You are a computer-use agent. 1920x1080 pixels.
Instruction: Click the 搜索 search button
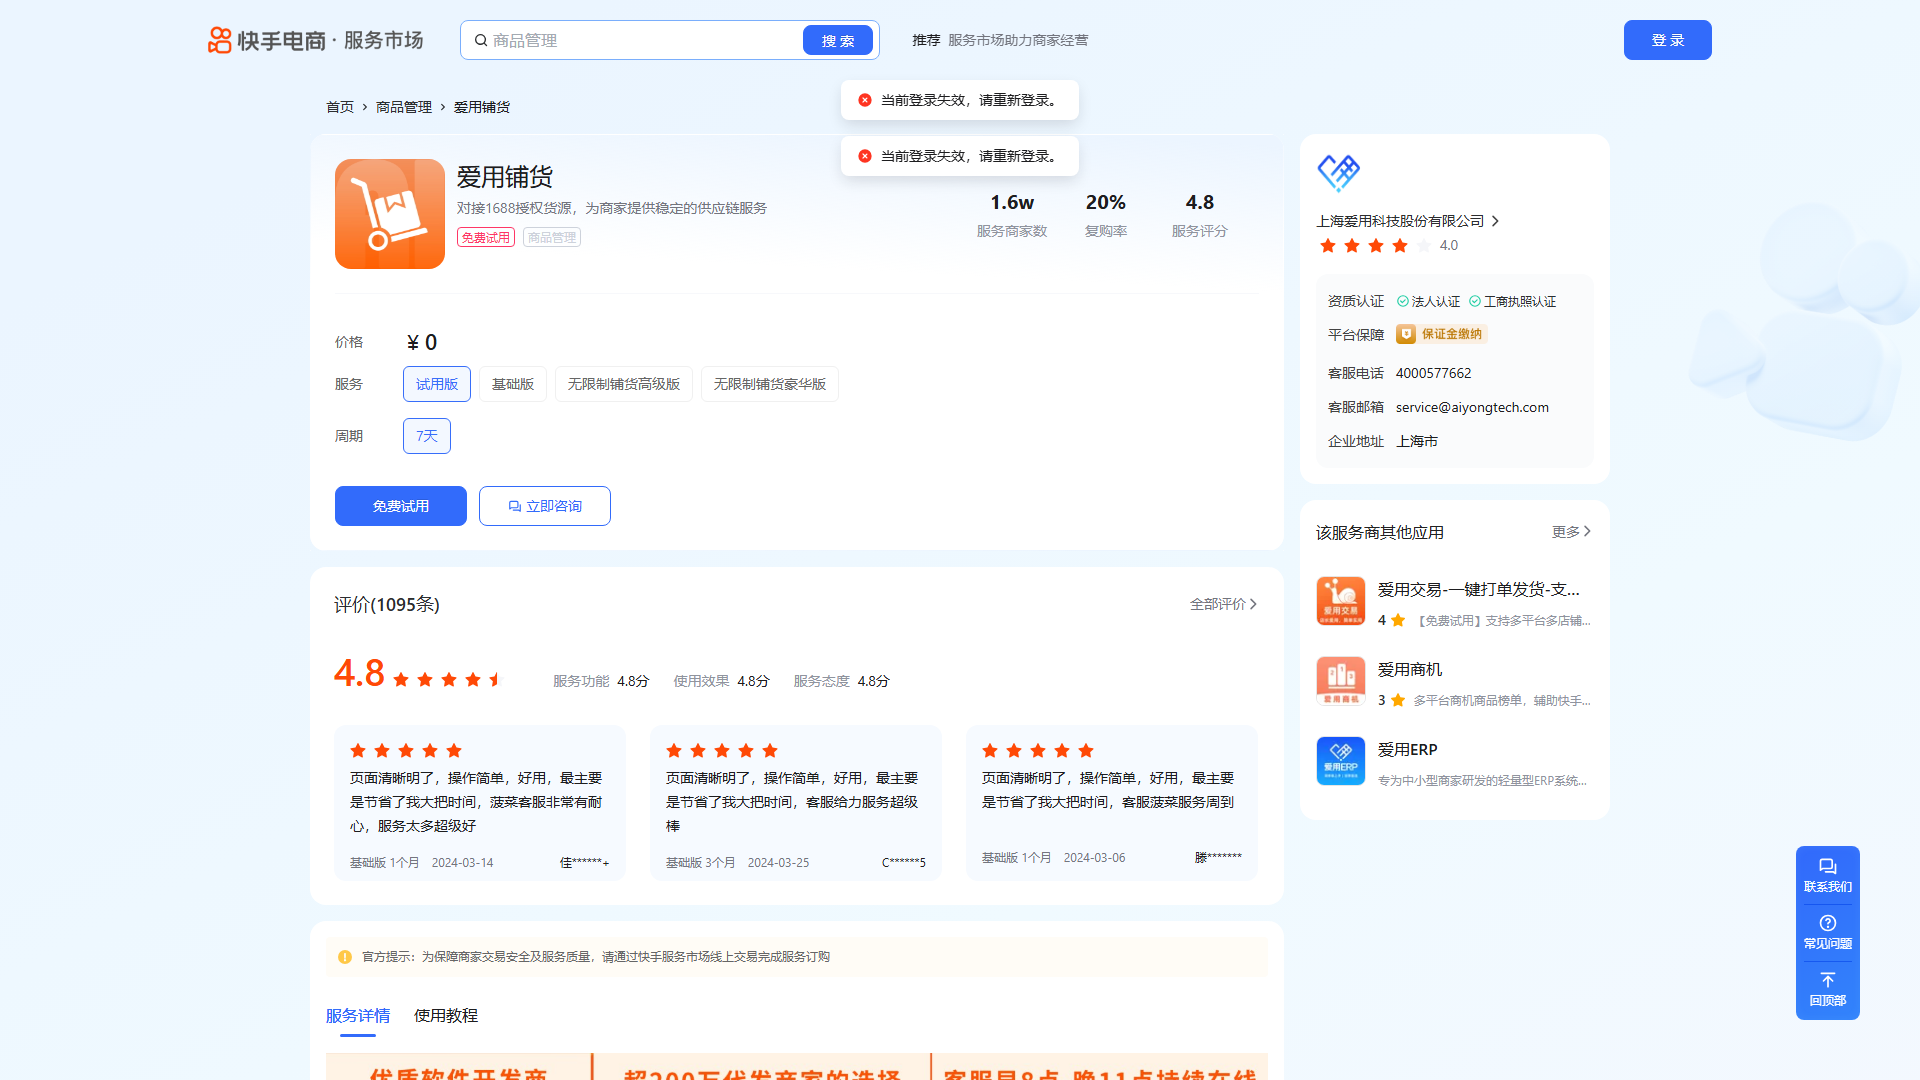click(838, 40)
